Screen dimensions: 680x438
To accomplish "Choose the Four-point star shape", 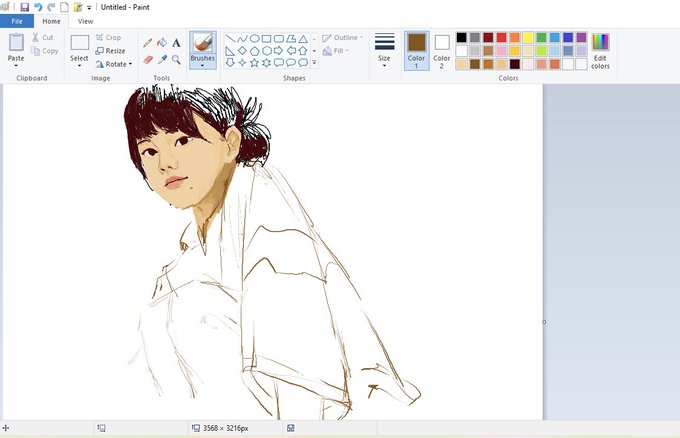I will (242, 63).
